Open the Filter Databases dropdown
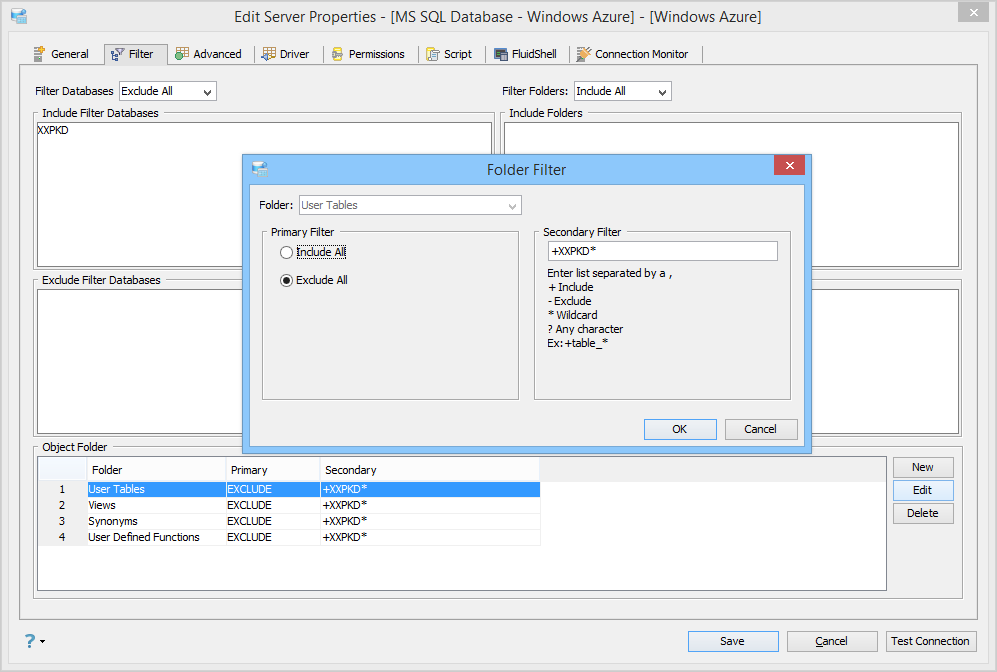Viewport: 997px width, 672px height. click(168, 92)
